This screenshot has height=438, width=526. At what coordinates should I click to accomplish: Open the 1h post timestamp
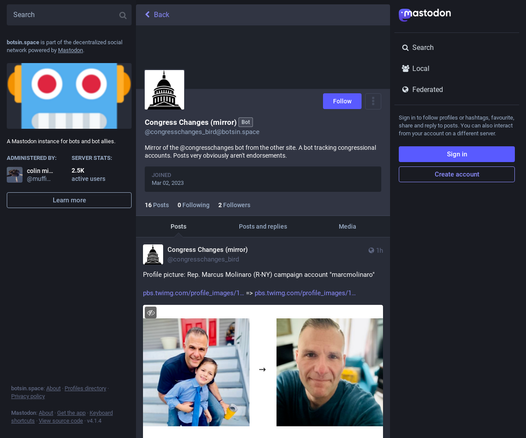pos(379,250)
